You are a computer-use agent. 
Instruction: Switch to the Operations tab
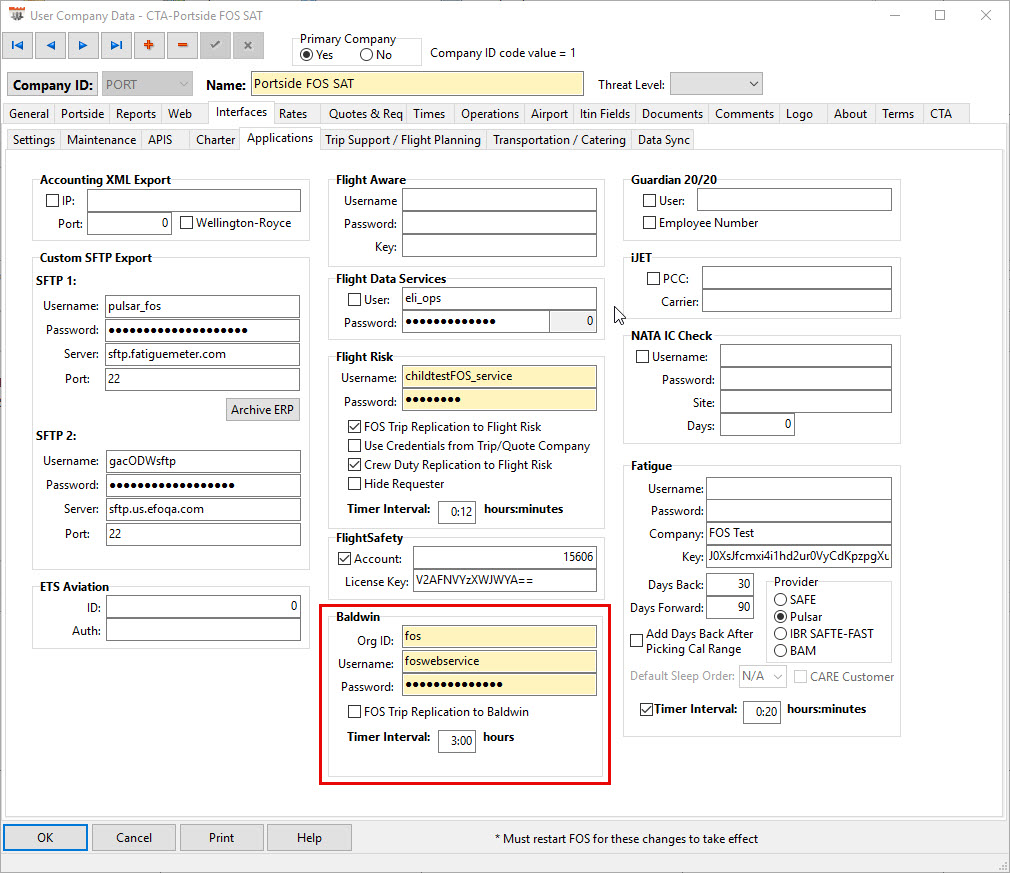pos(490,114)
